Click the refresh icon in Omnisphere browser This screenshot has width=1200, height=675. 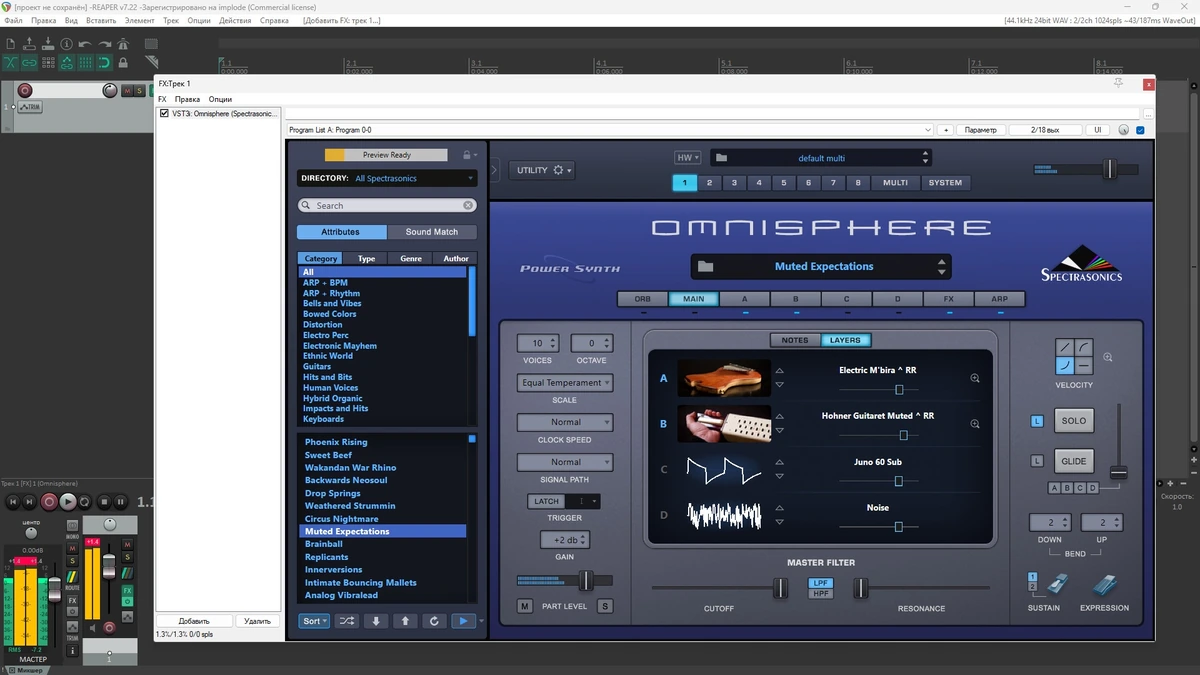click(434, 621)
